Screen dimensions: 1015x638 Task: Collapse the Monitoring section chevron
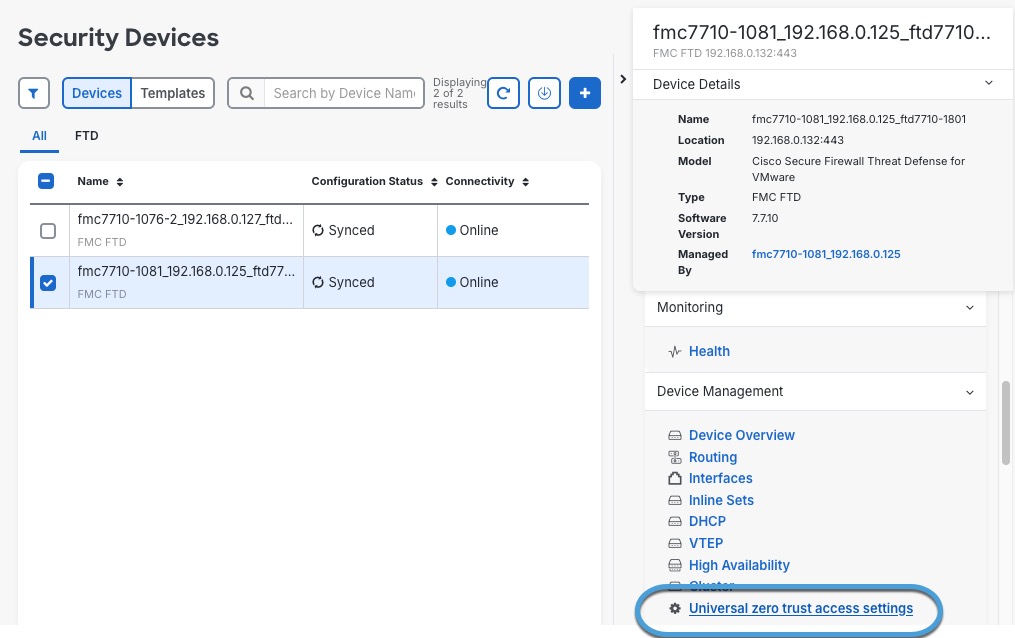(x=969, y=308)
